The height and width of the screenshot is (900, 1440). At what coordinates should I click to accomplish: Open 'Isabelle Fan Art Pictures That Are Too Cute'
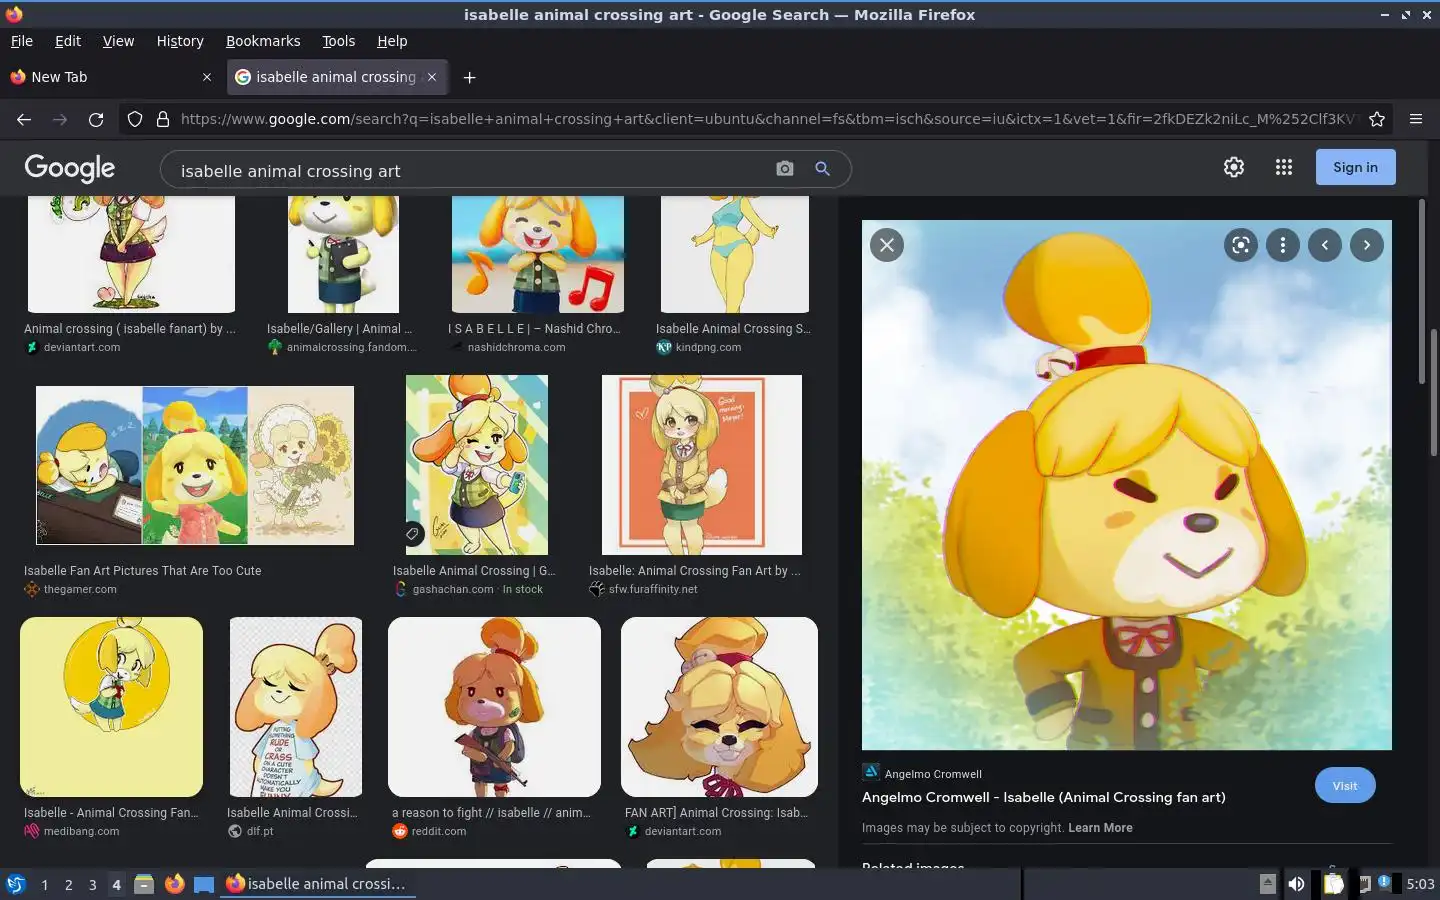click(142, 571)
